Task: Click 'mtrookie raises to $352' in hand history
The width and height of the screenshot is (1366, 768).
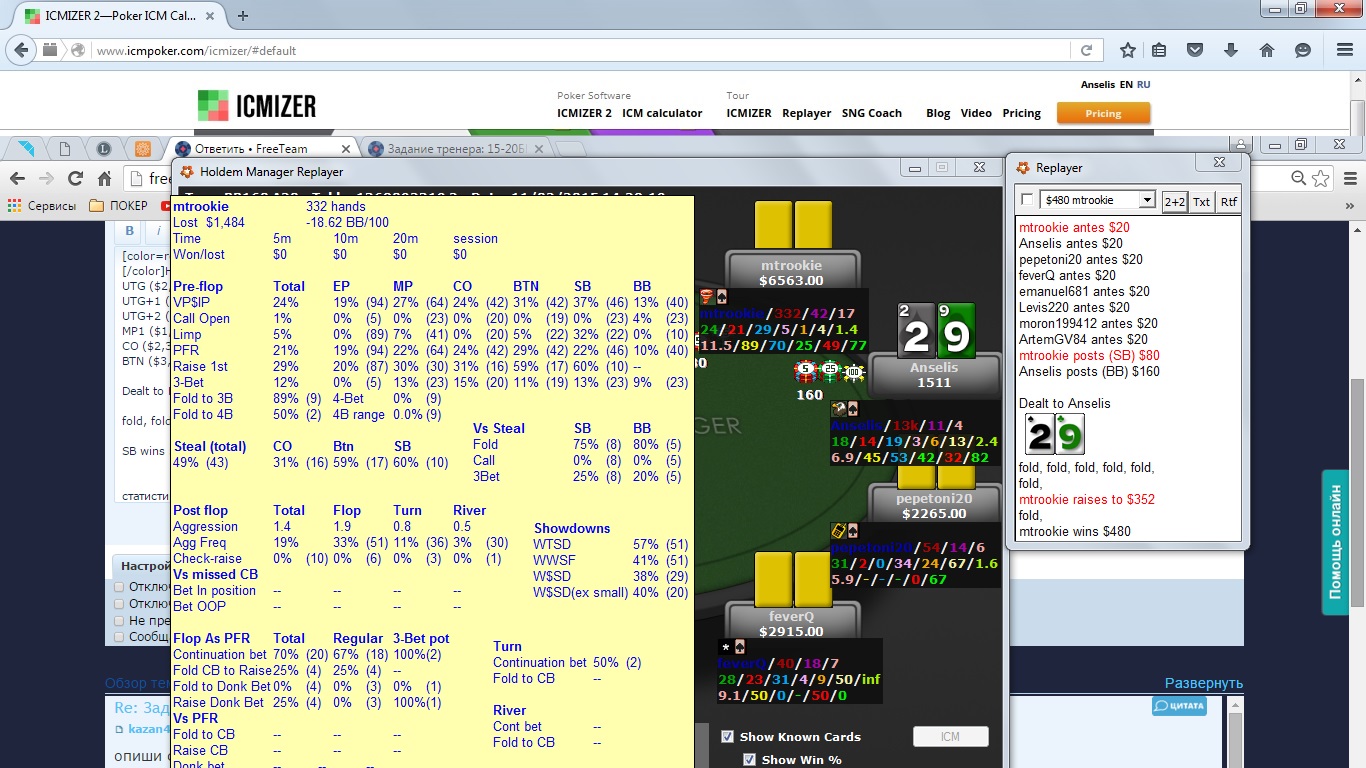Action: (x=1087, y=499)
